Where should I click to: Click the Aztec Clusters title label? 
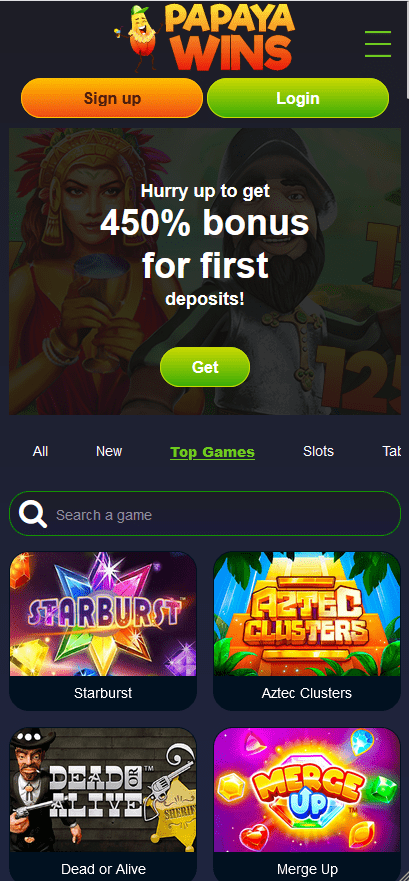(307, 693)
